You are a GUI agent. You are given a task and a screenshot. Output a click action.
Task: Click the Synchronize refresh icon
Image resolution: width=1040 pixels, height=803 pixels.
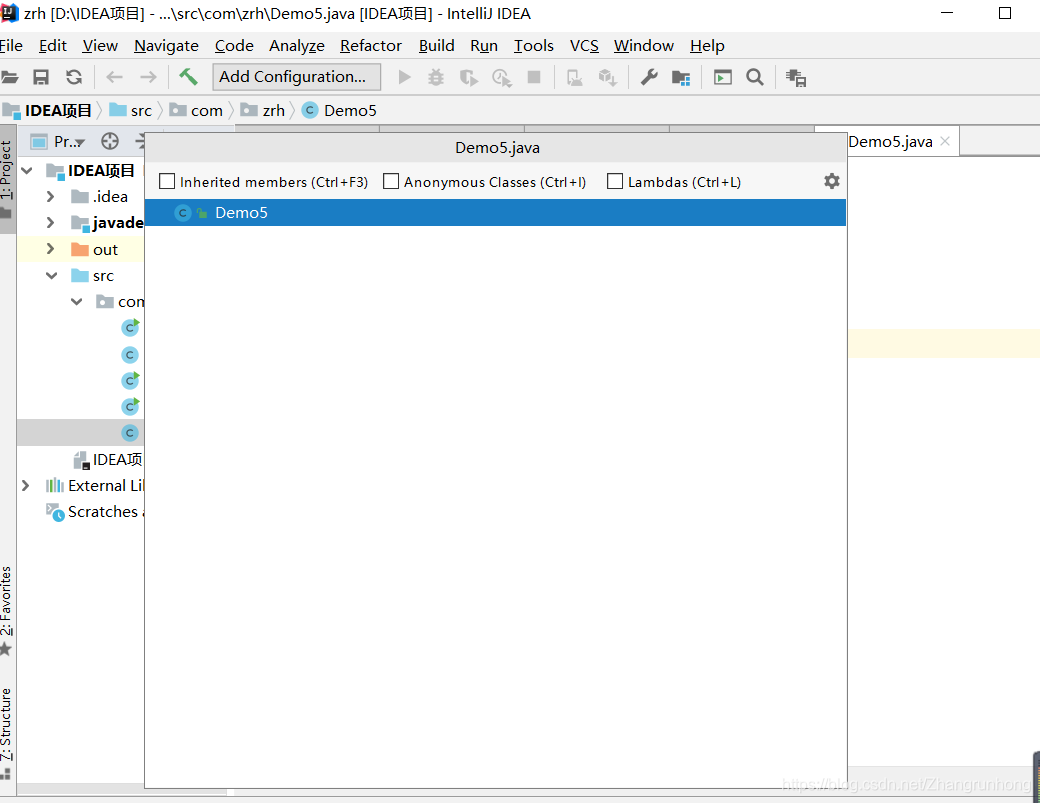74,78
